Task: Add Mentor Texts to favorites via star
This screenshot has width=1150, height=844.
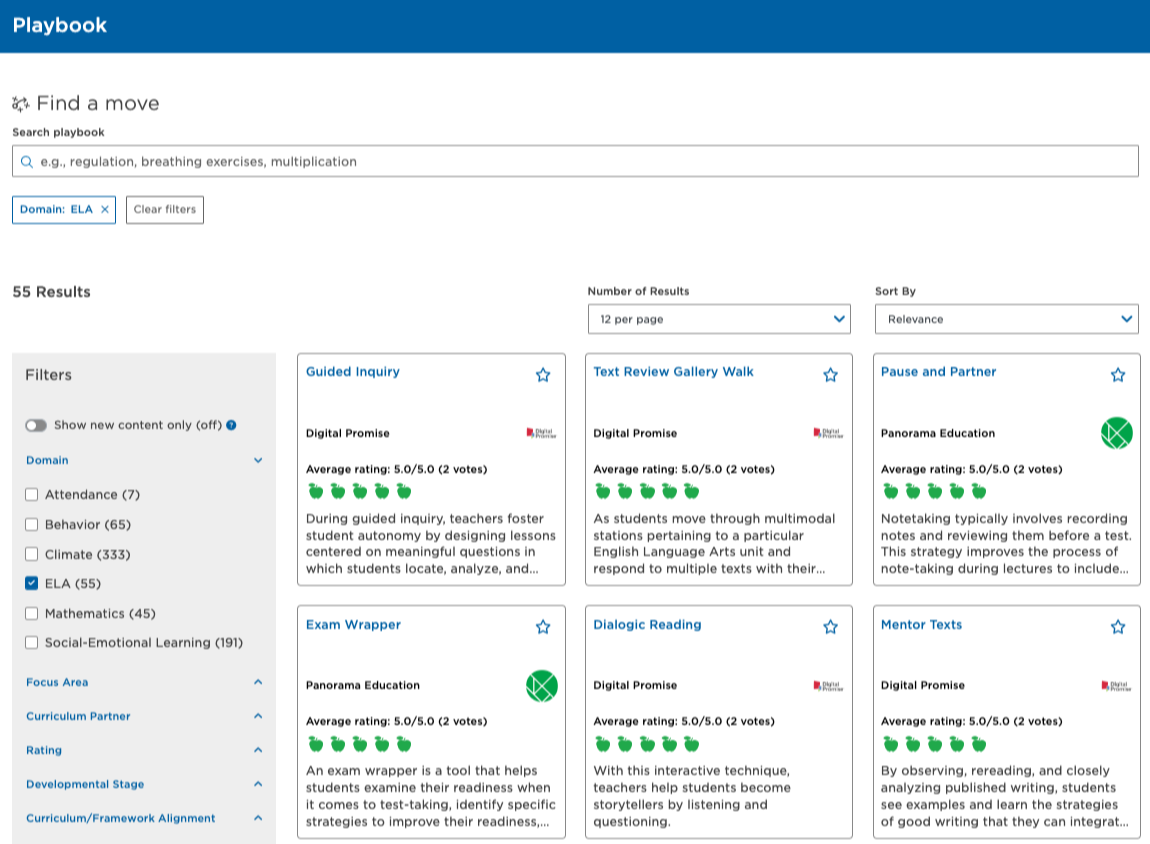Action: pyautogui.click(x=1118, y=627)
